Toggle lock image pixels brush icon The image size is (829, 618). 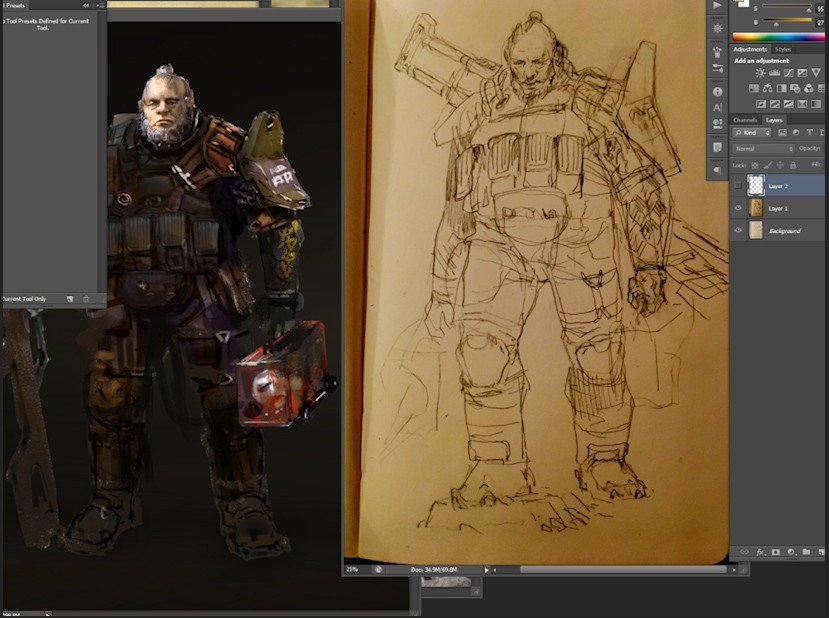pyautogui.click(x=768, y=165)
